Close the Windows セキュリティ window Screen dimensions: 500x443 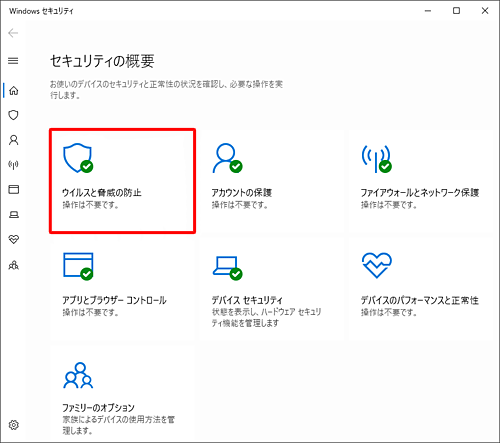(x=485, y=11)
